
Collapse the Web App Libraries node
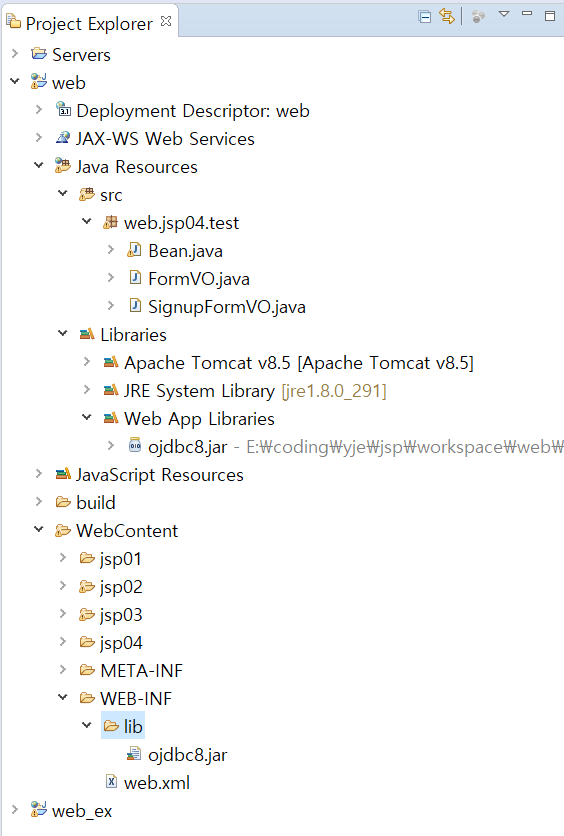[87, 417]
